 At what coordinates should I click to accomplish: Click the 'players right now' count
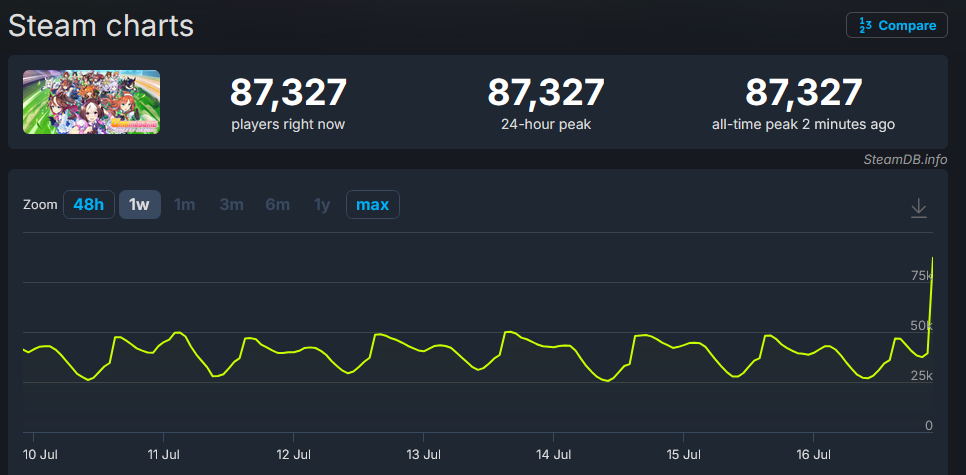[288, 92]
